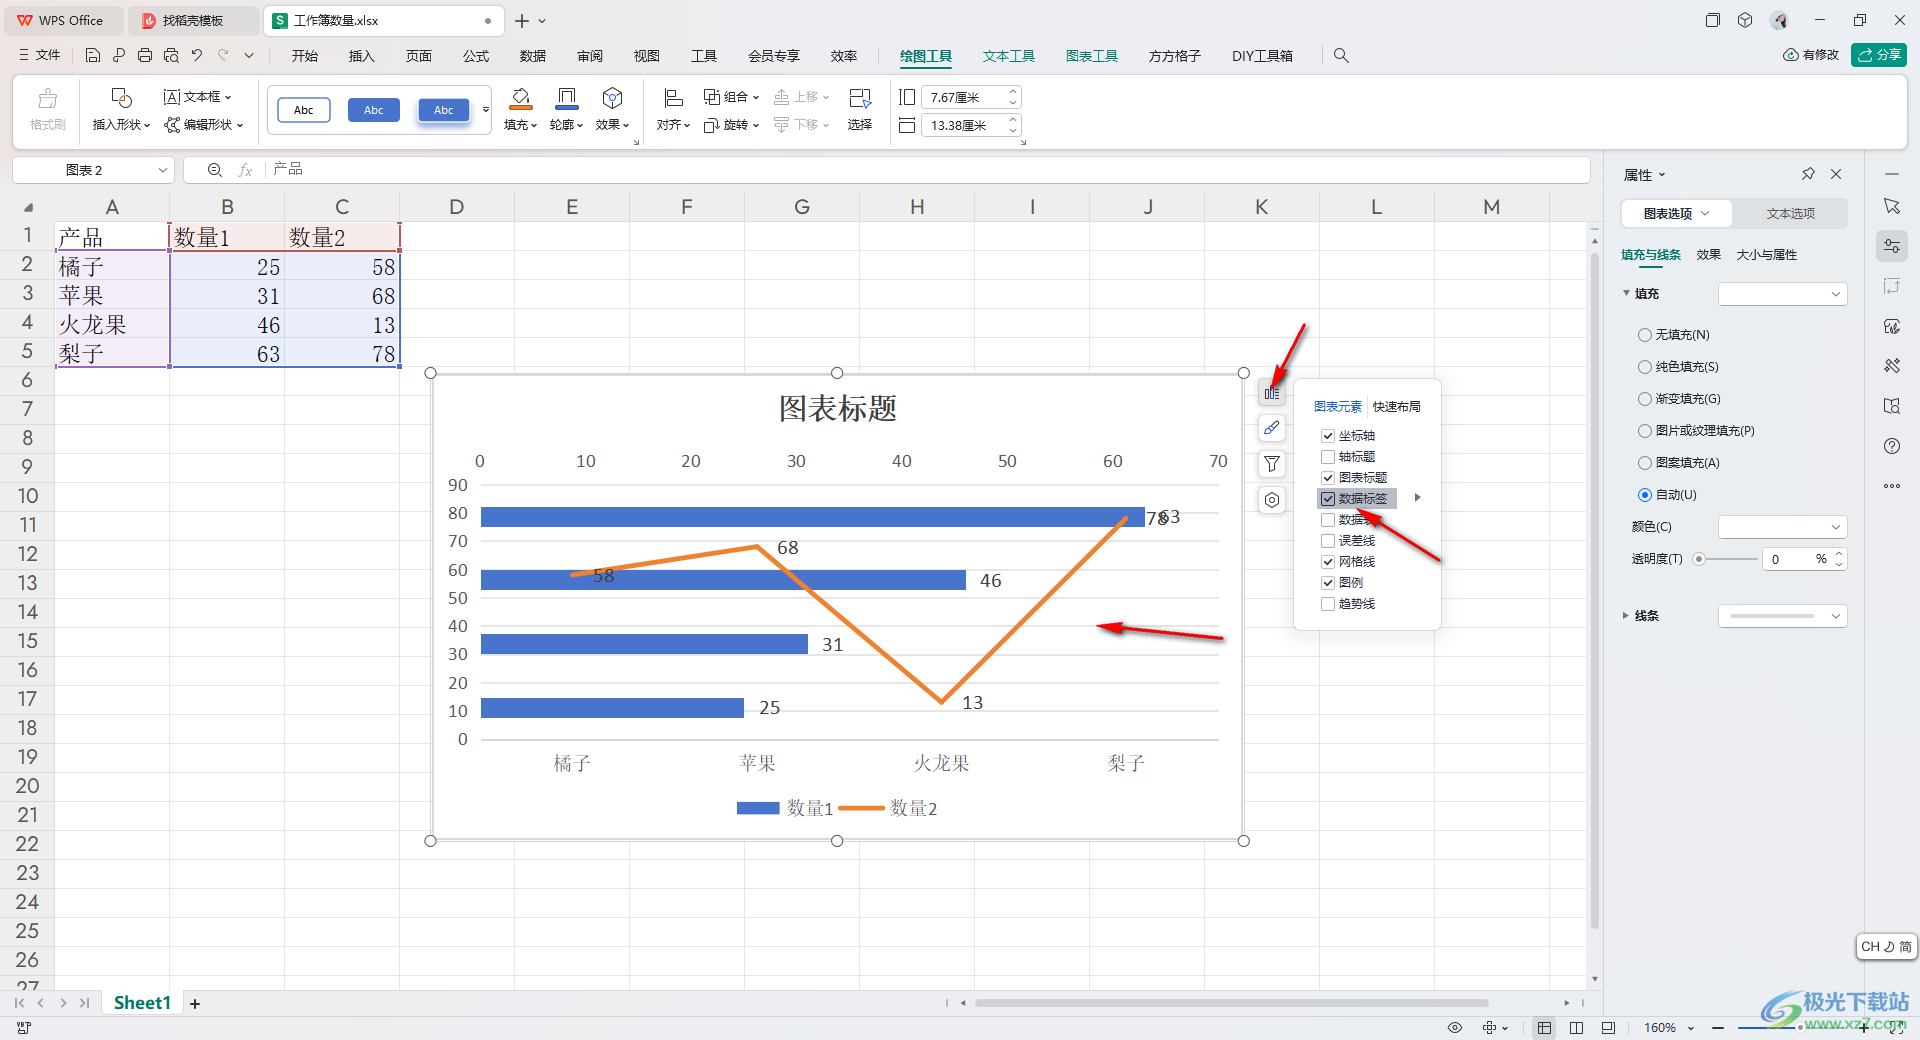Click the Outline tool icon
Image resolution: width=1920 pixels, height=1040 pixels.
[x=566, y=98]
